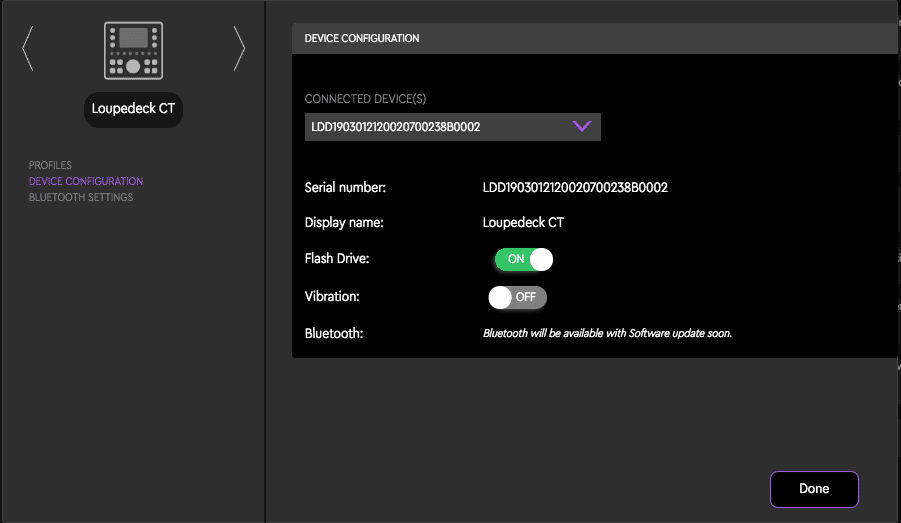This screenshot has width=901, height=523.
Task: Go to next device with right arrow
Action: coord(239,48)
